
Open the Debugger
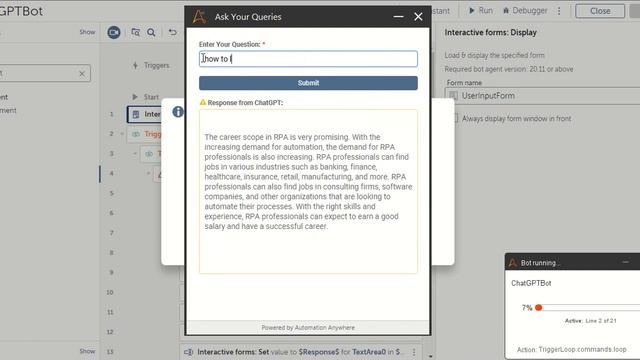tap(525, 11)
